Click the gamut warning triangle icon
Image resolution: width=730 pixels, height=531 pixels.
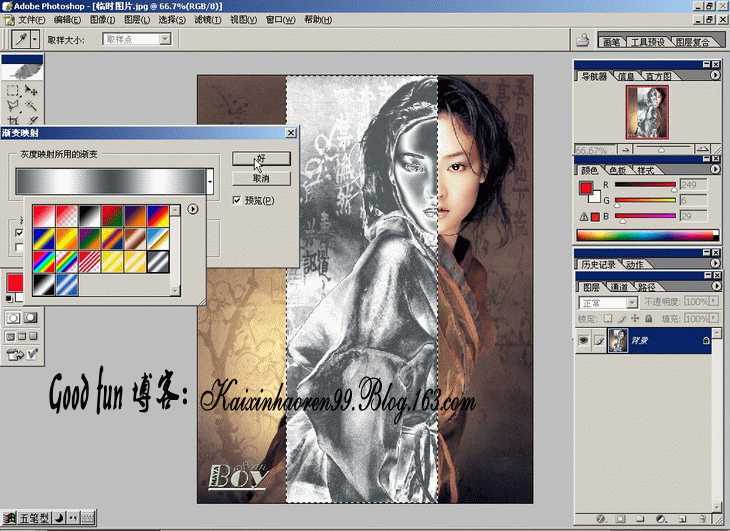point(584,215)
